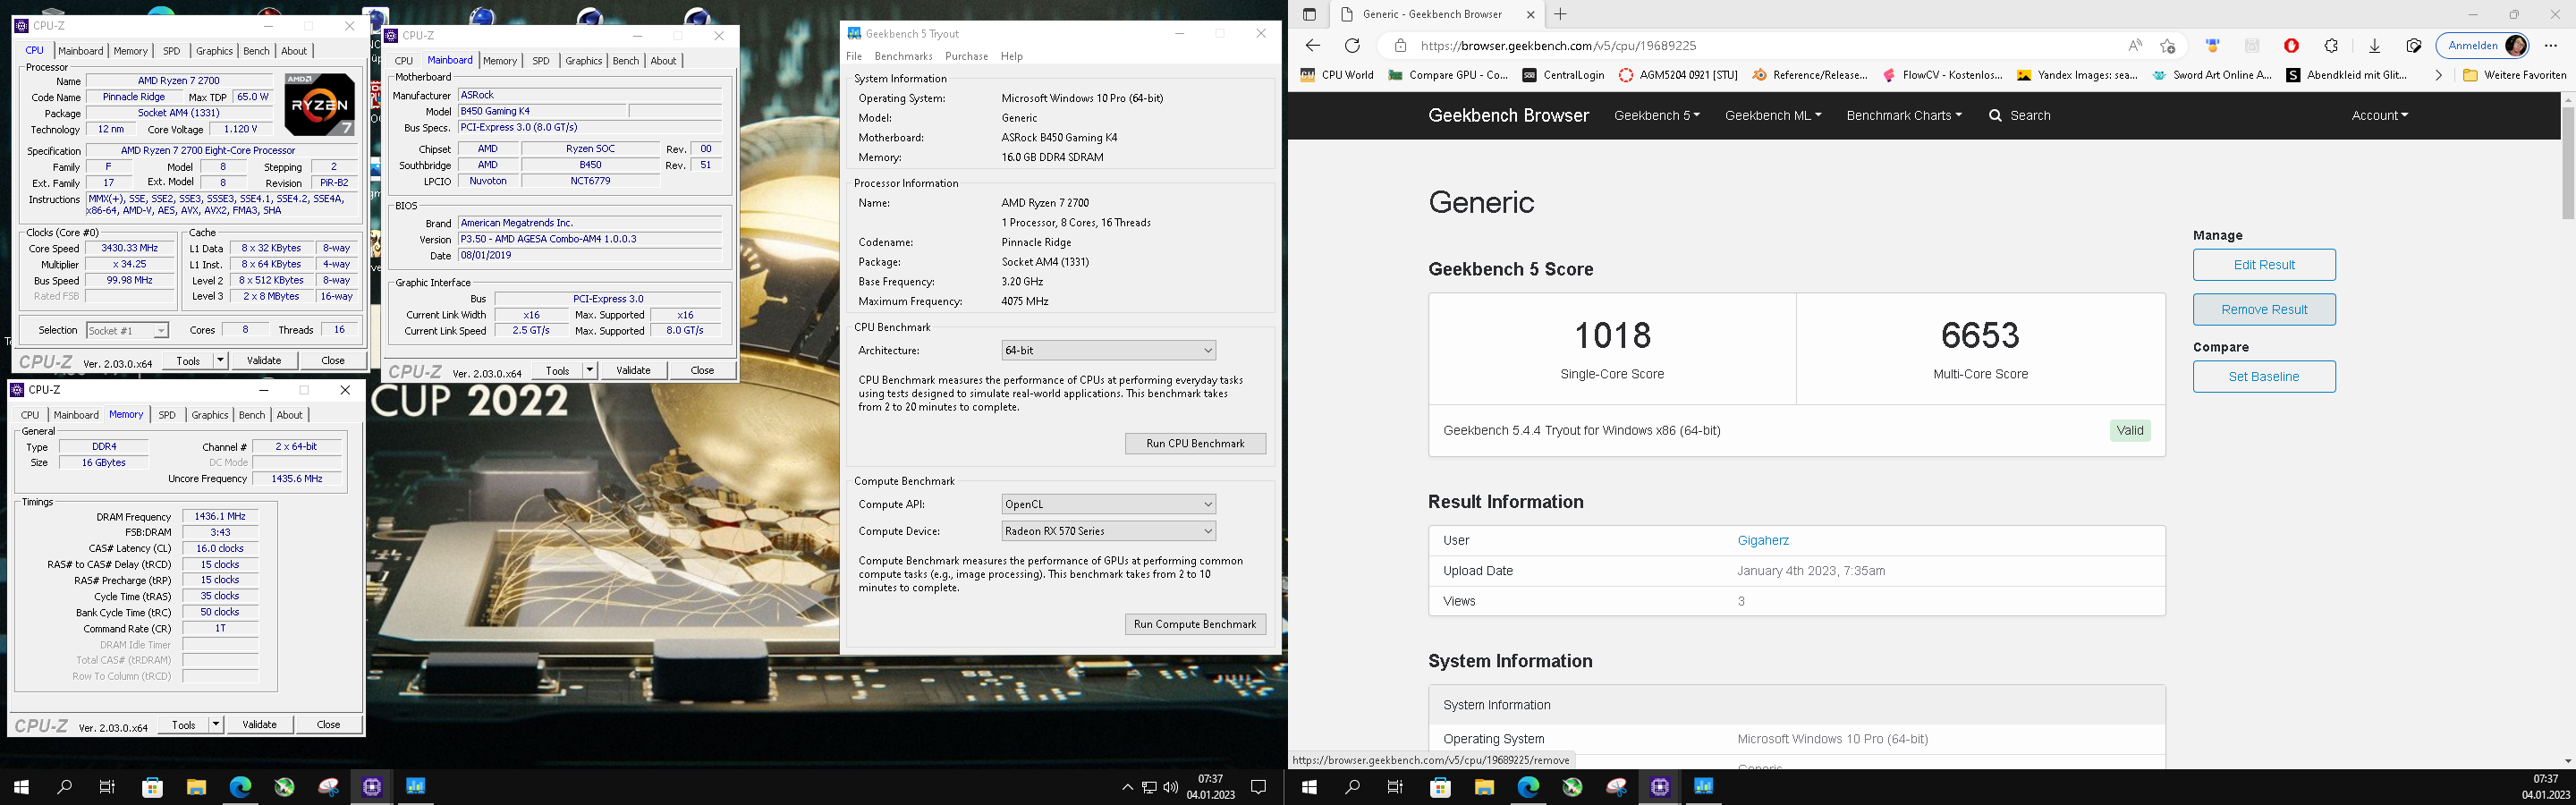Switch to Graphics tab in CPU-Z Memory window
This screenshot has width=2576, height=805.
(x=210, y=415)
